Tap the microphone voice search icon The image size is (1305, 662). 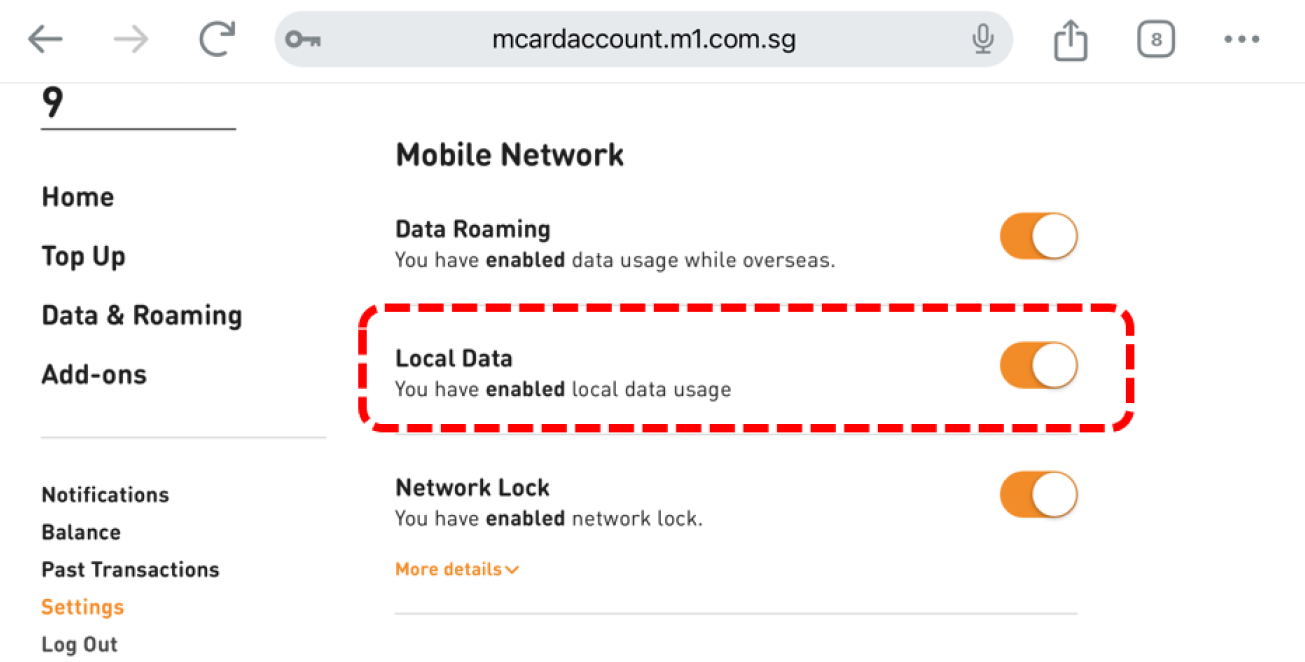coord(983,40)
